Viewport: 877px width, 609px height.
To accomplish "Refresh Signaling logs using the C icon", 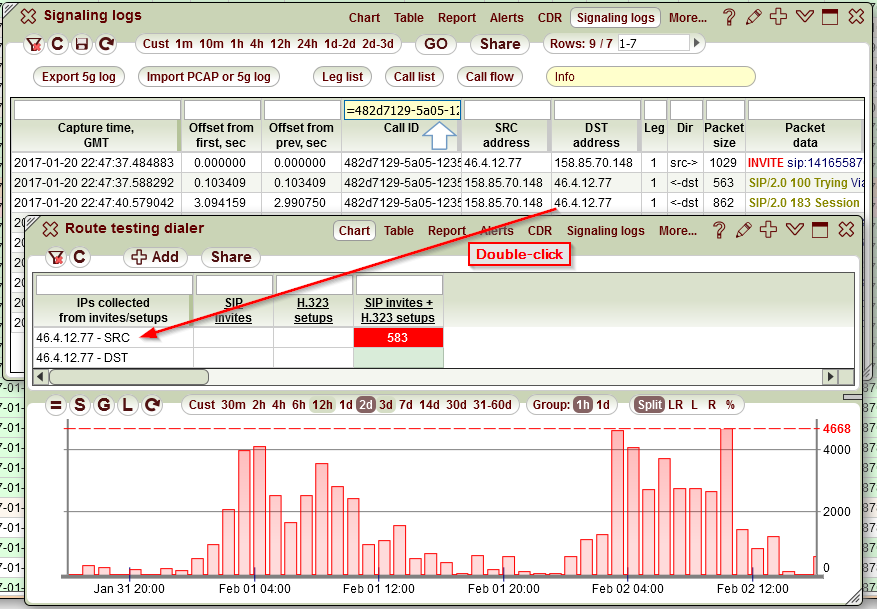I will [x=57, y=44].
